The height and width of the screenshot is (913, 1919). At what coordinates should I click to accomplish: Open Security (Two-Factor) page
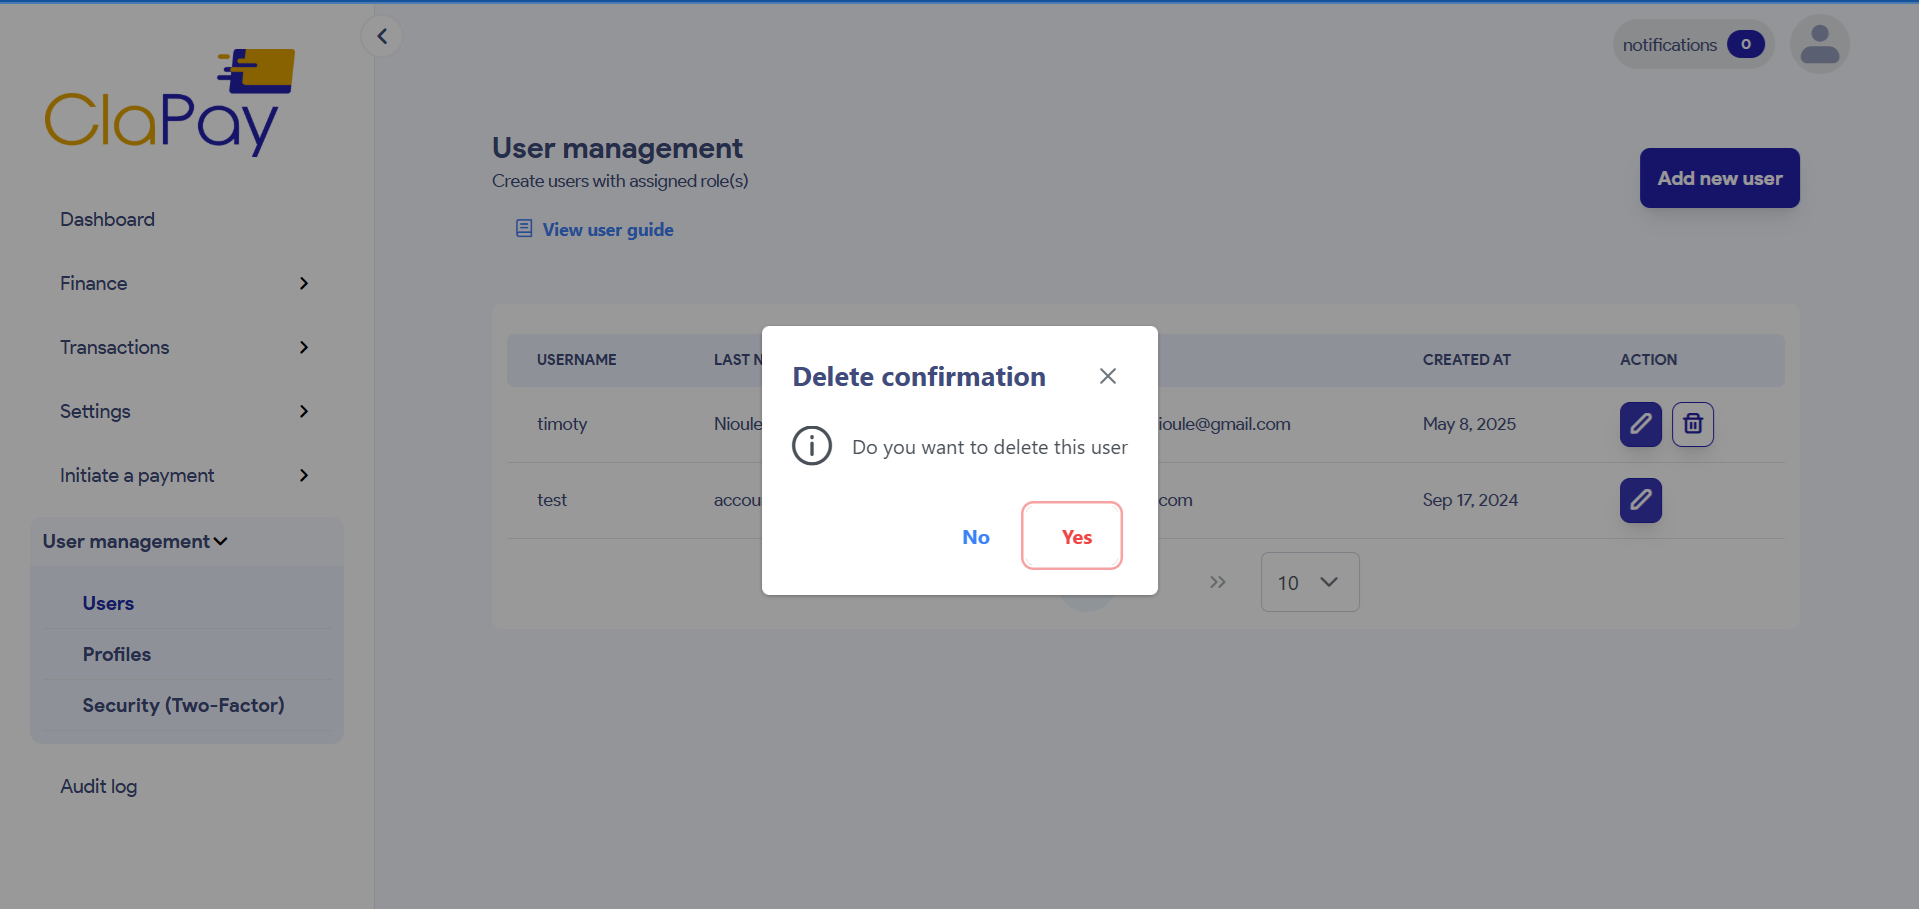coord(183,705)
